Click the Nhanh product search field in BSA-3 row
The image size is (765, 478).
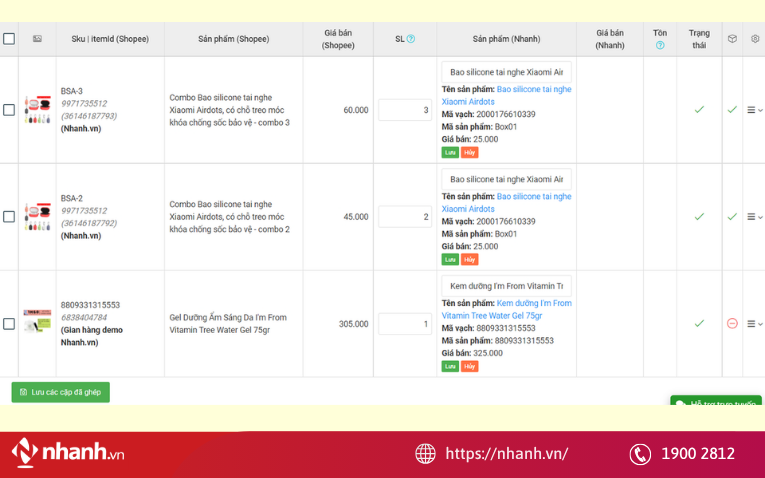(506, 72)
